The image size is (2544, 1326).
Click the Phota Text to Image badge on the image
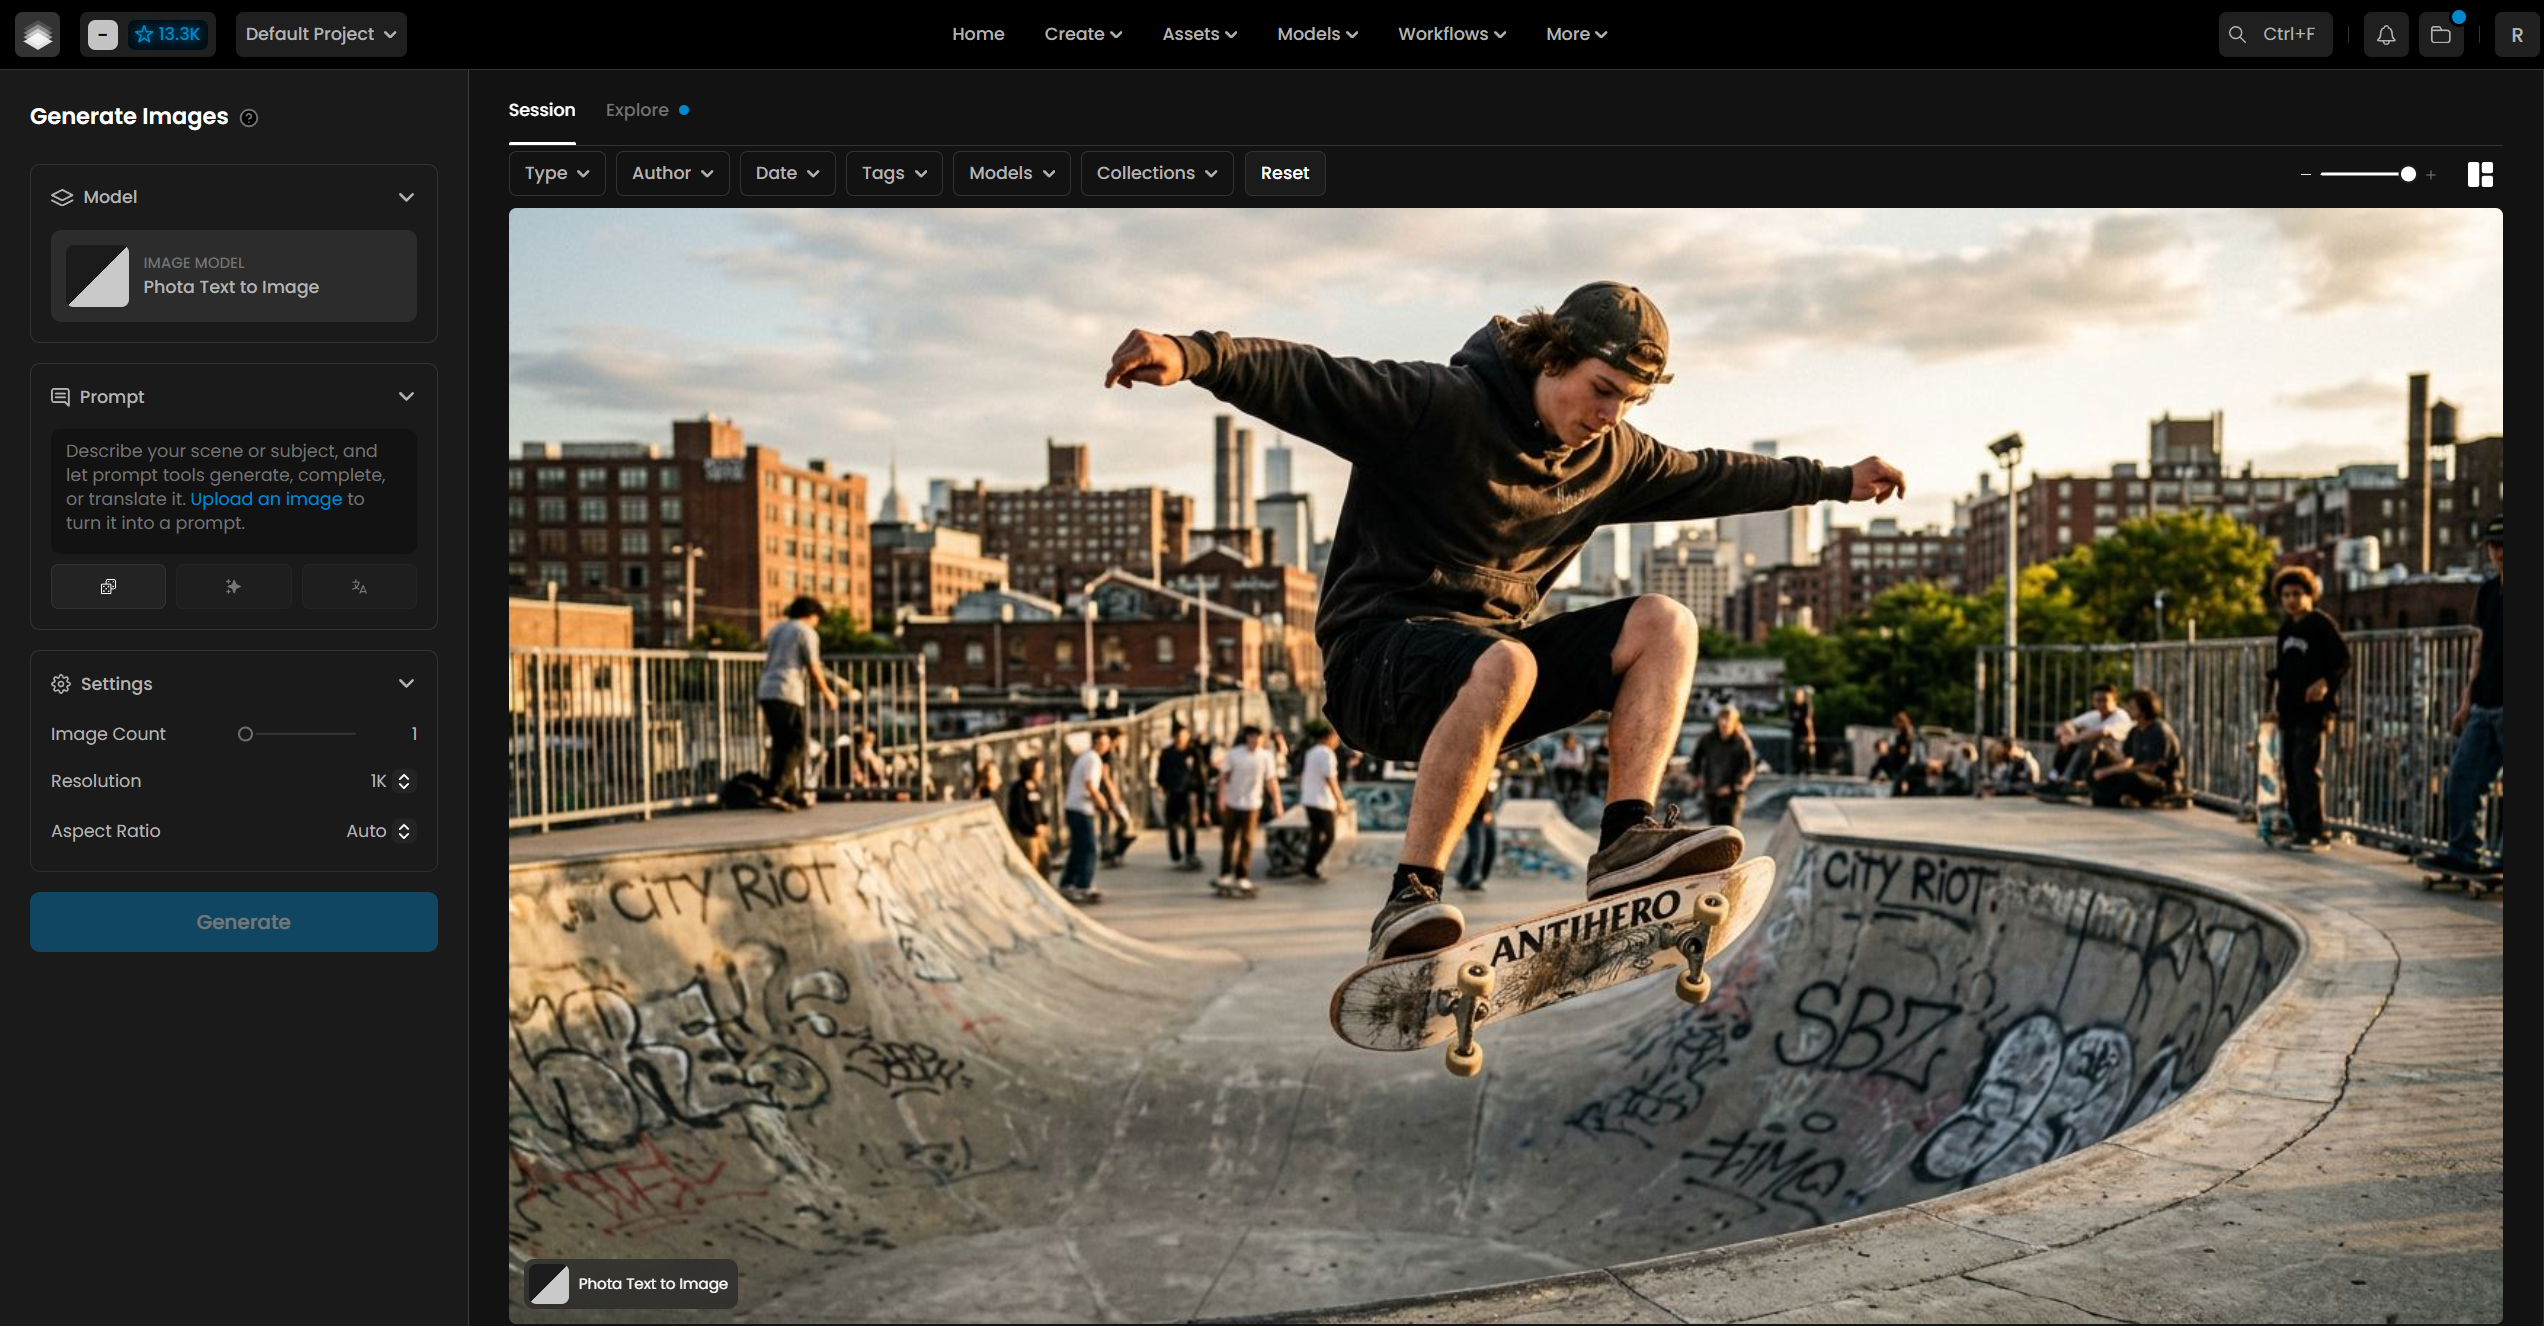click(x=631, y=1284)
